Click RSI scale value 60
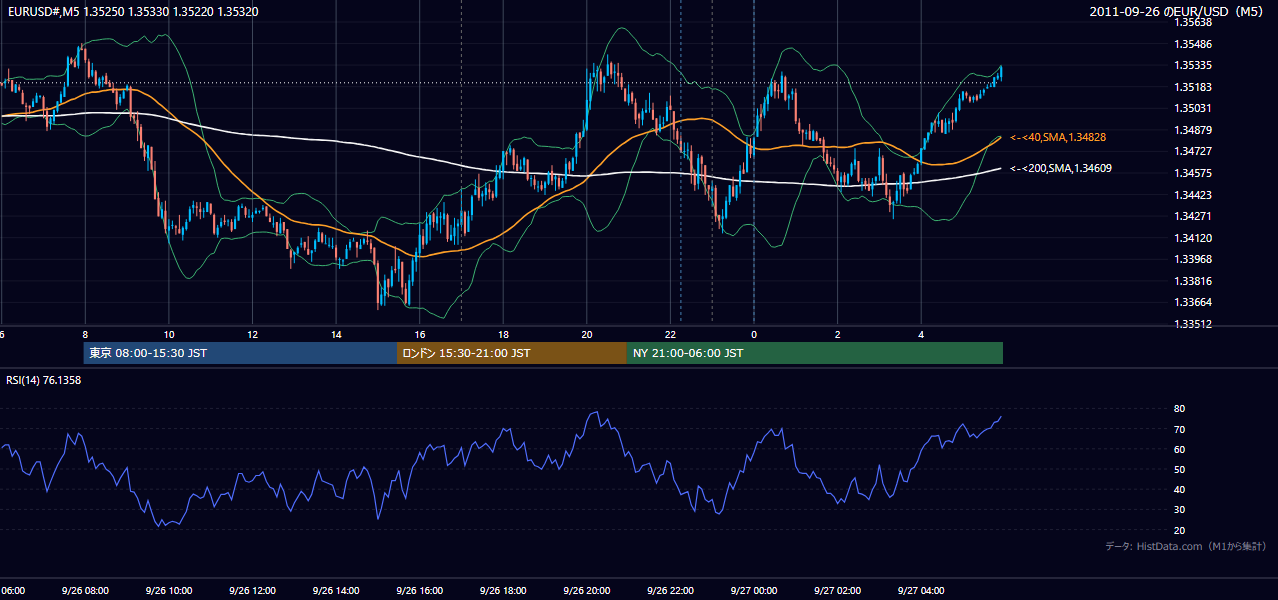Image resolution: width=1278 pixels, height=600 pixels. tap(1180, 449)
